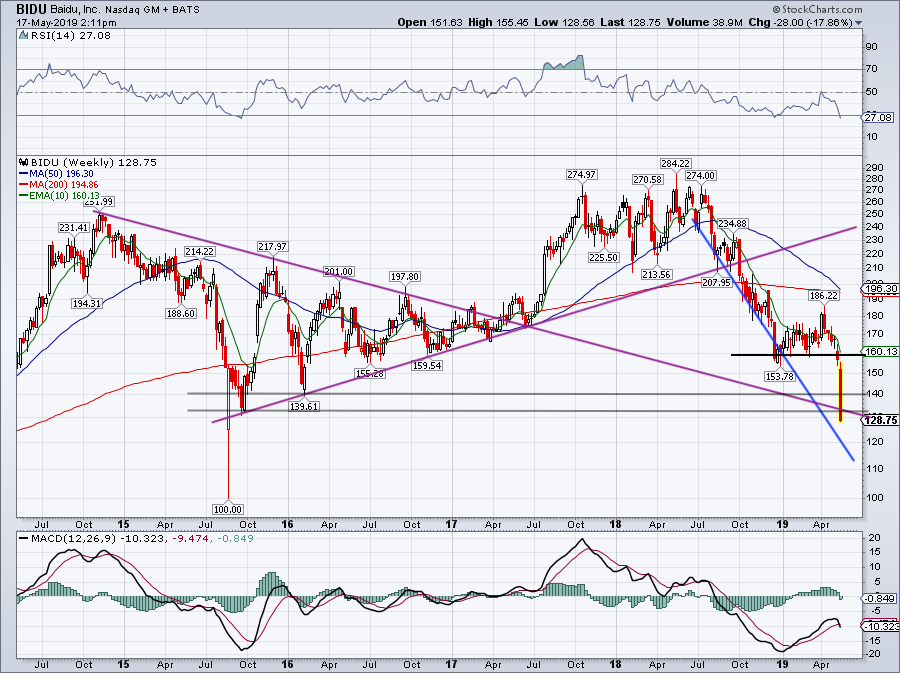This screenshot has height=673, width=900.
Task: Click the 270.58 peak price label
Action: pyautogui.click(x=647, y=180)
